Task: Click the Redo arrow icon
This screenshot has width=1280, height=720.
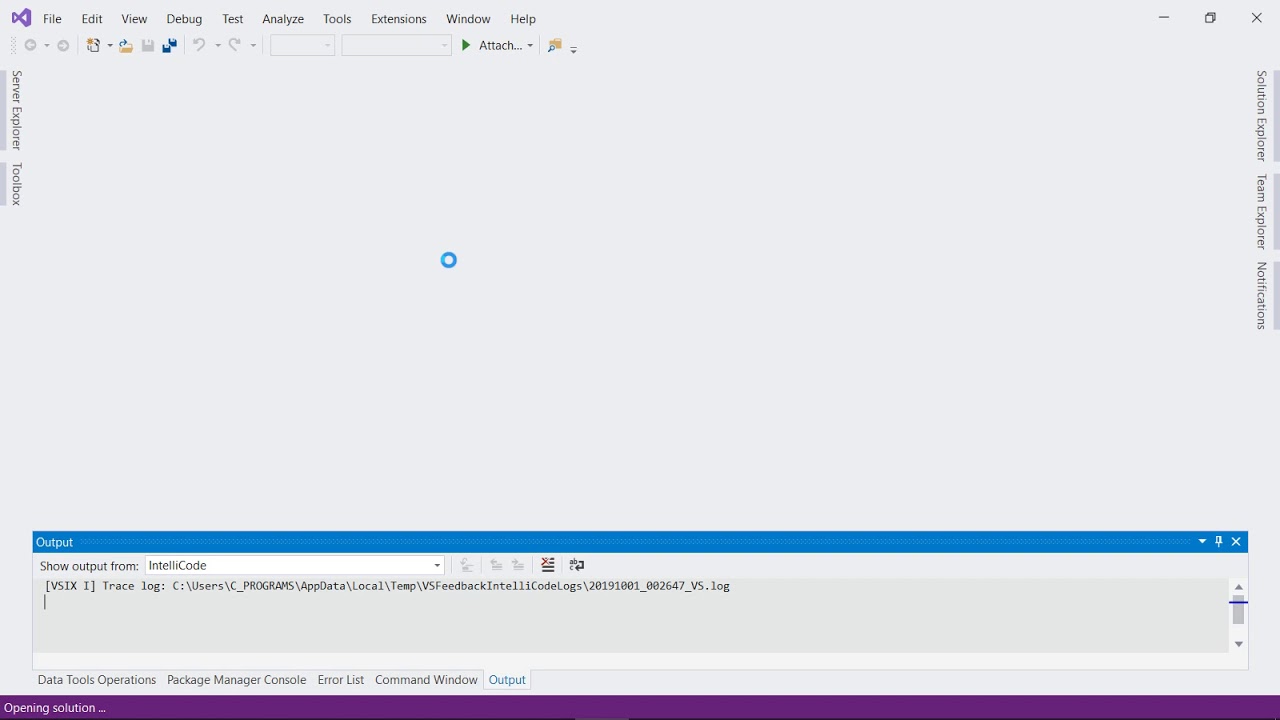Action: tap(235, 45)
